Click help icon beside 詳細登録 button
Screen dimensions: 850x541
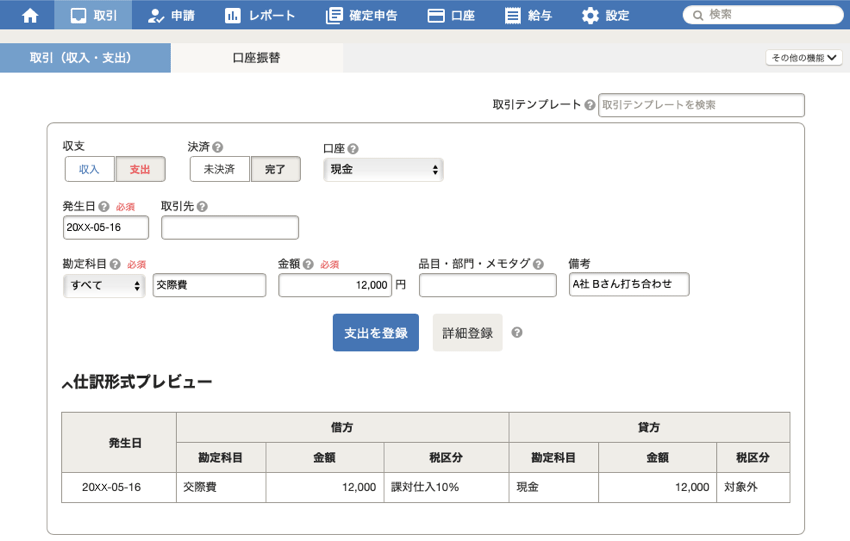517,333
